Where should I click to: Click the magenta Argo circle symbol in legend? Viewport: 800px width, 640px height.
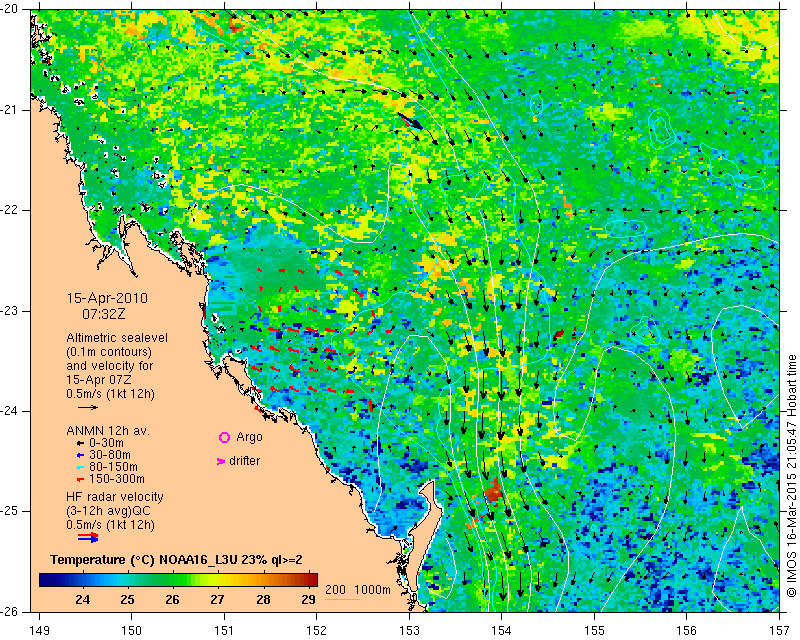(224, 437)
